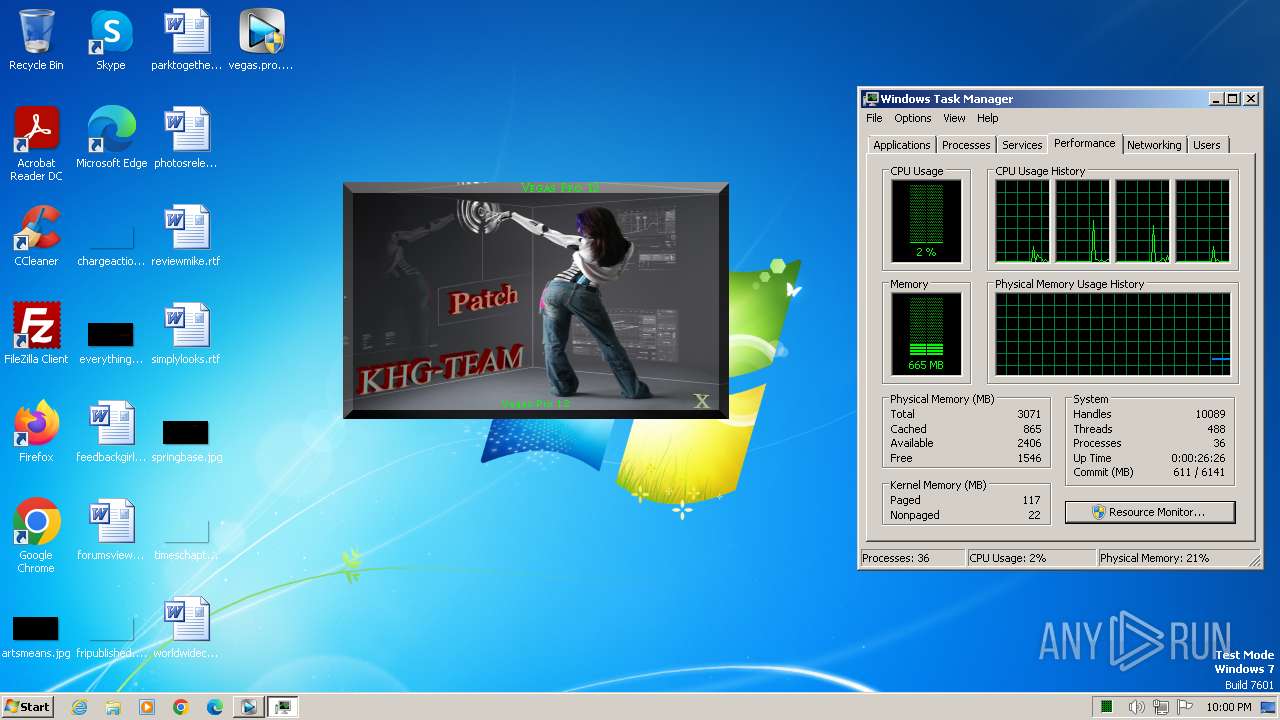1280x720 pixels.
Task: Switch to the Networking tab
Action: (x=1154, y=145)
